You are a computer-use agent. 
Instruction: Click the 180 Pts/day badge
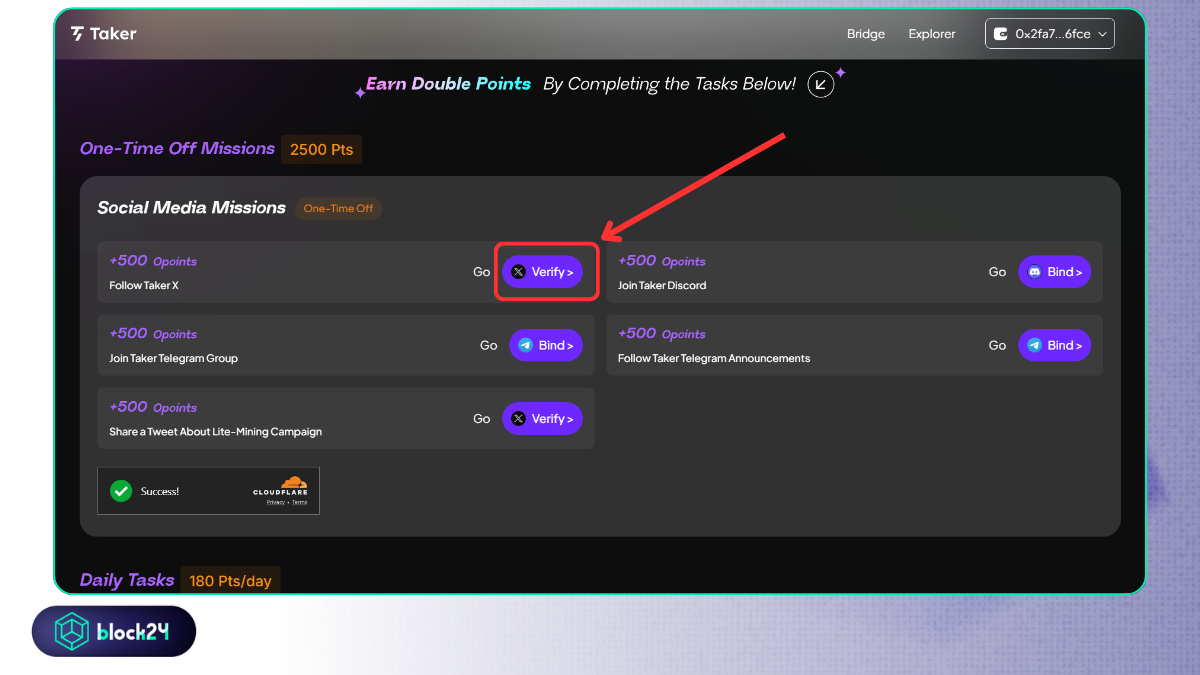pos(230,581)
